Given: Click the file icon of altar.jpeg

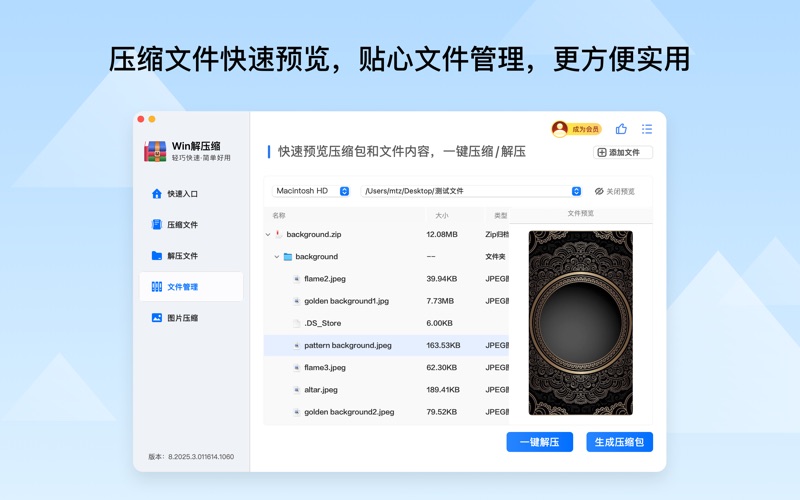Looking at the screenshot, I should coord(296,390).
